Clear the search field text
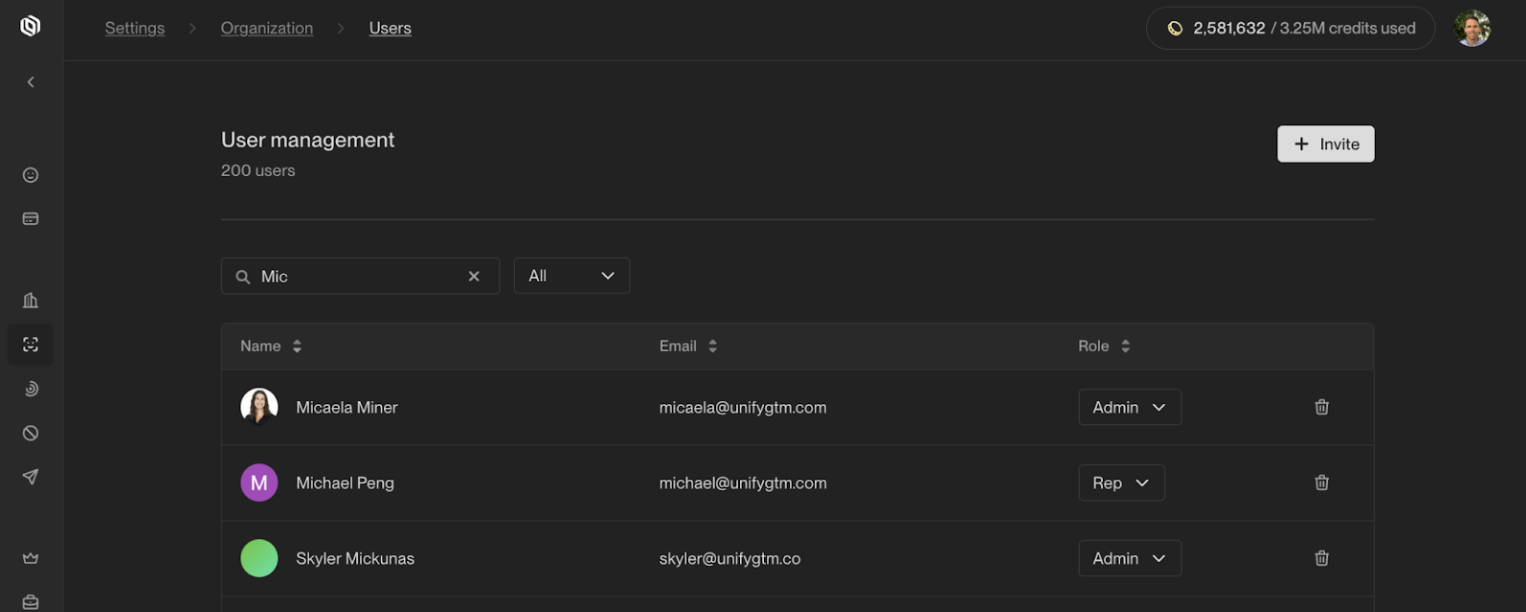Screen dimensions: 1526x612 474,276
